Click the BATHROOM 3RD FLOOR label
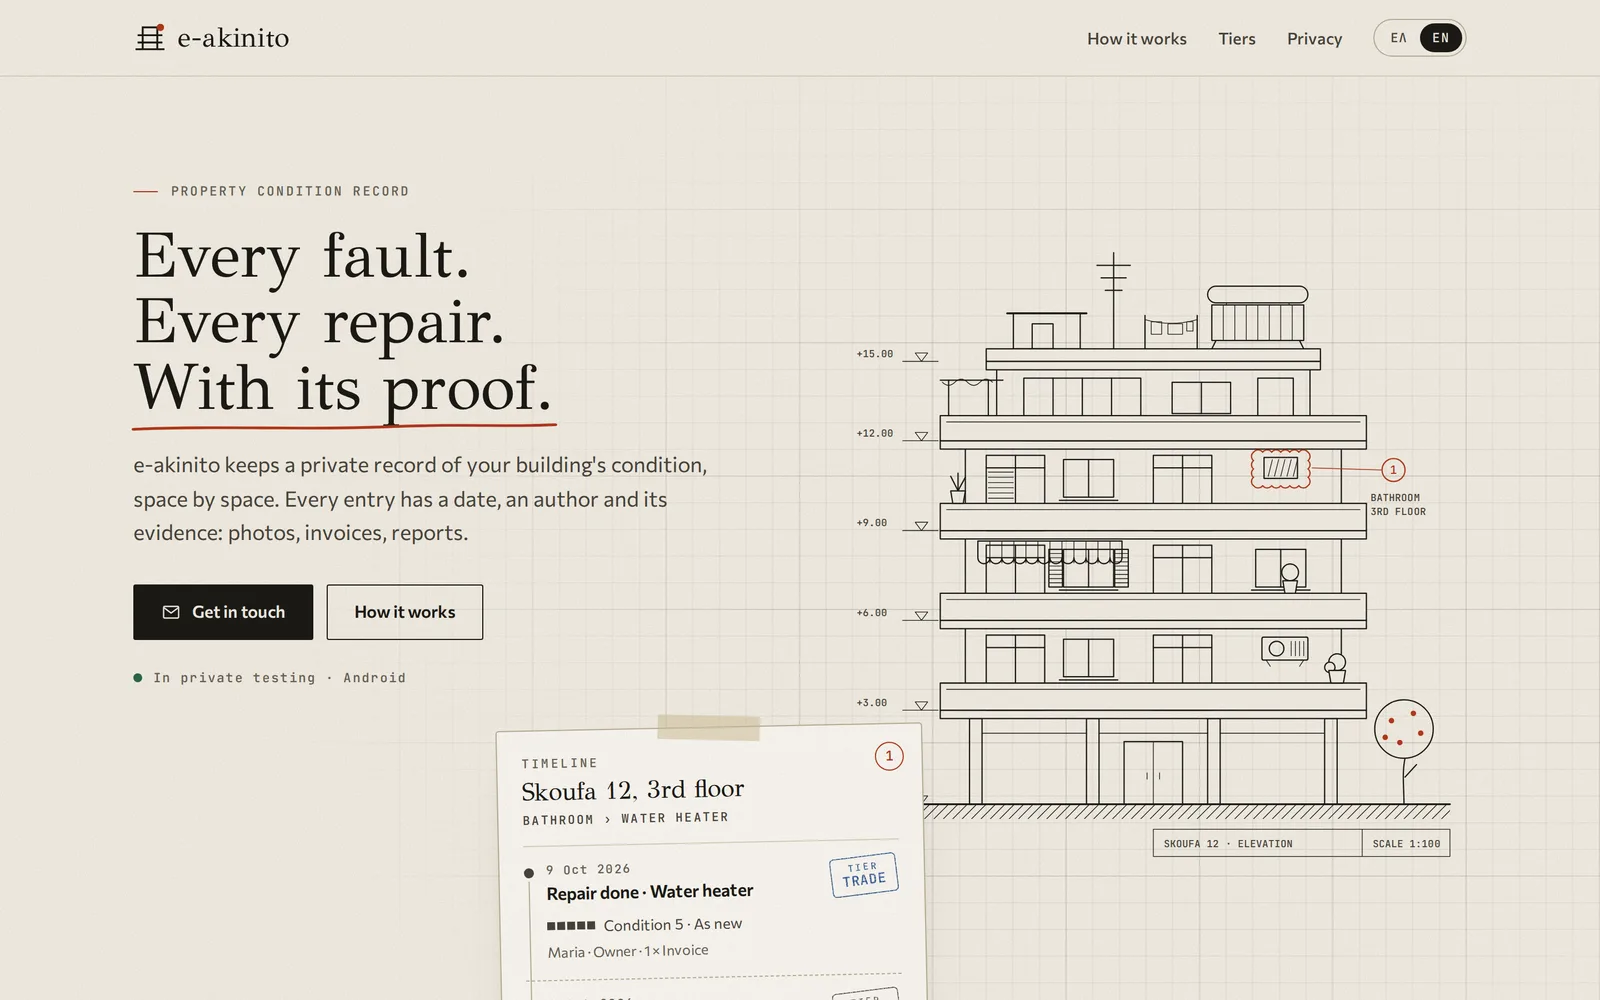This screenshot has width=1600, height=1000. (1398, 504)
